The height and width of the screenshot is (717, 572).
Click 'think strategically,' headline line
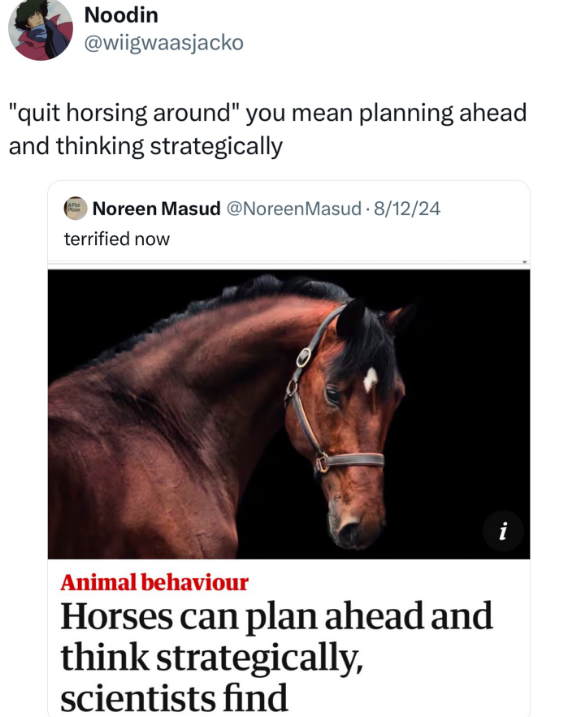point(212,658)
